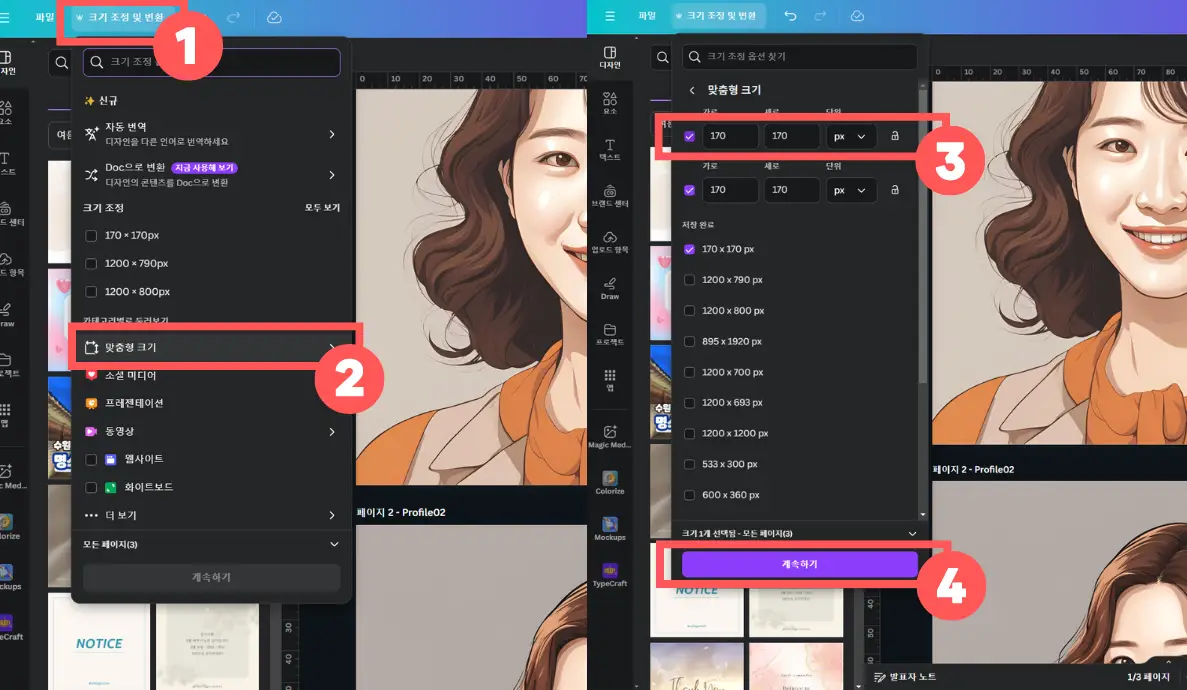Click the undo arrow in right screenshot

(790, 16)
